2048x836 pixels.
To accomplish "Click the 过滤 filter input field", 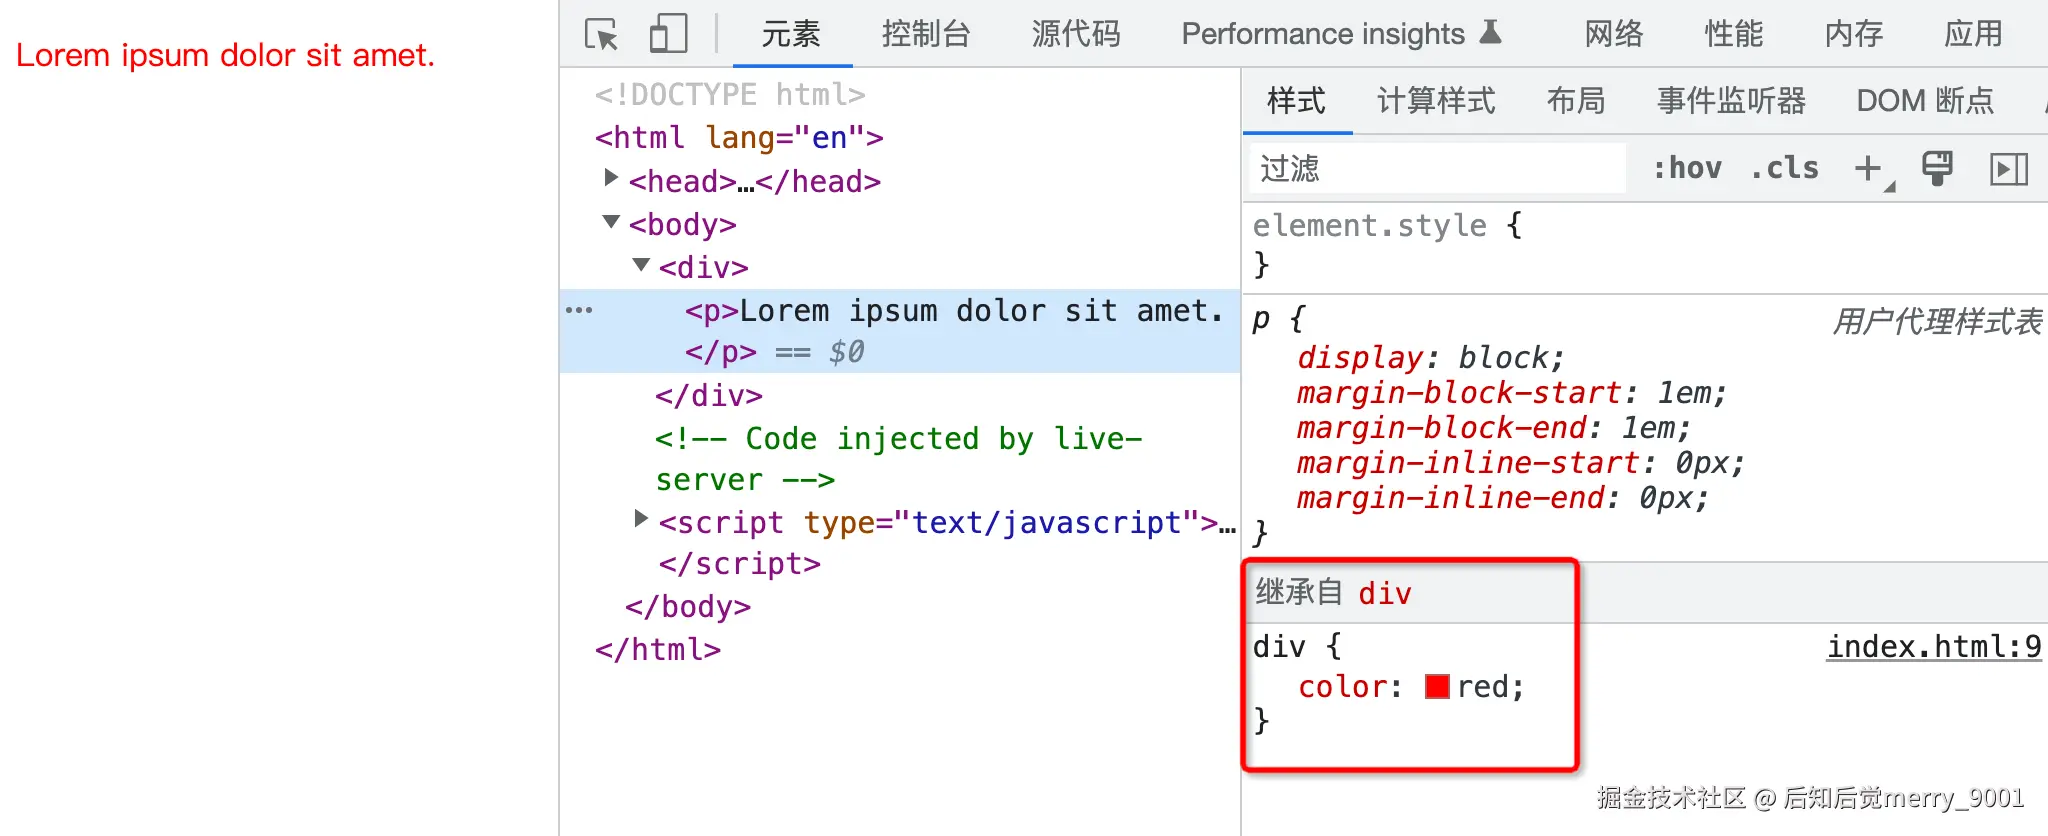I will click(1437, 168).
